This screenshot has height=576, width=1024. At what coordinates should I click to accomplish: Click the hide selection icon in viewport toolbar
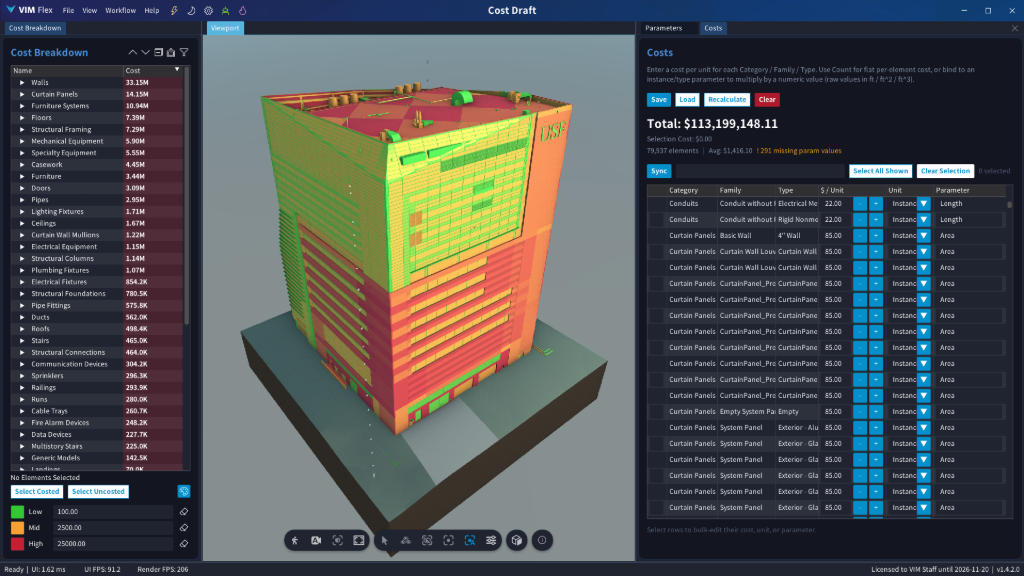point(427,540)
